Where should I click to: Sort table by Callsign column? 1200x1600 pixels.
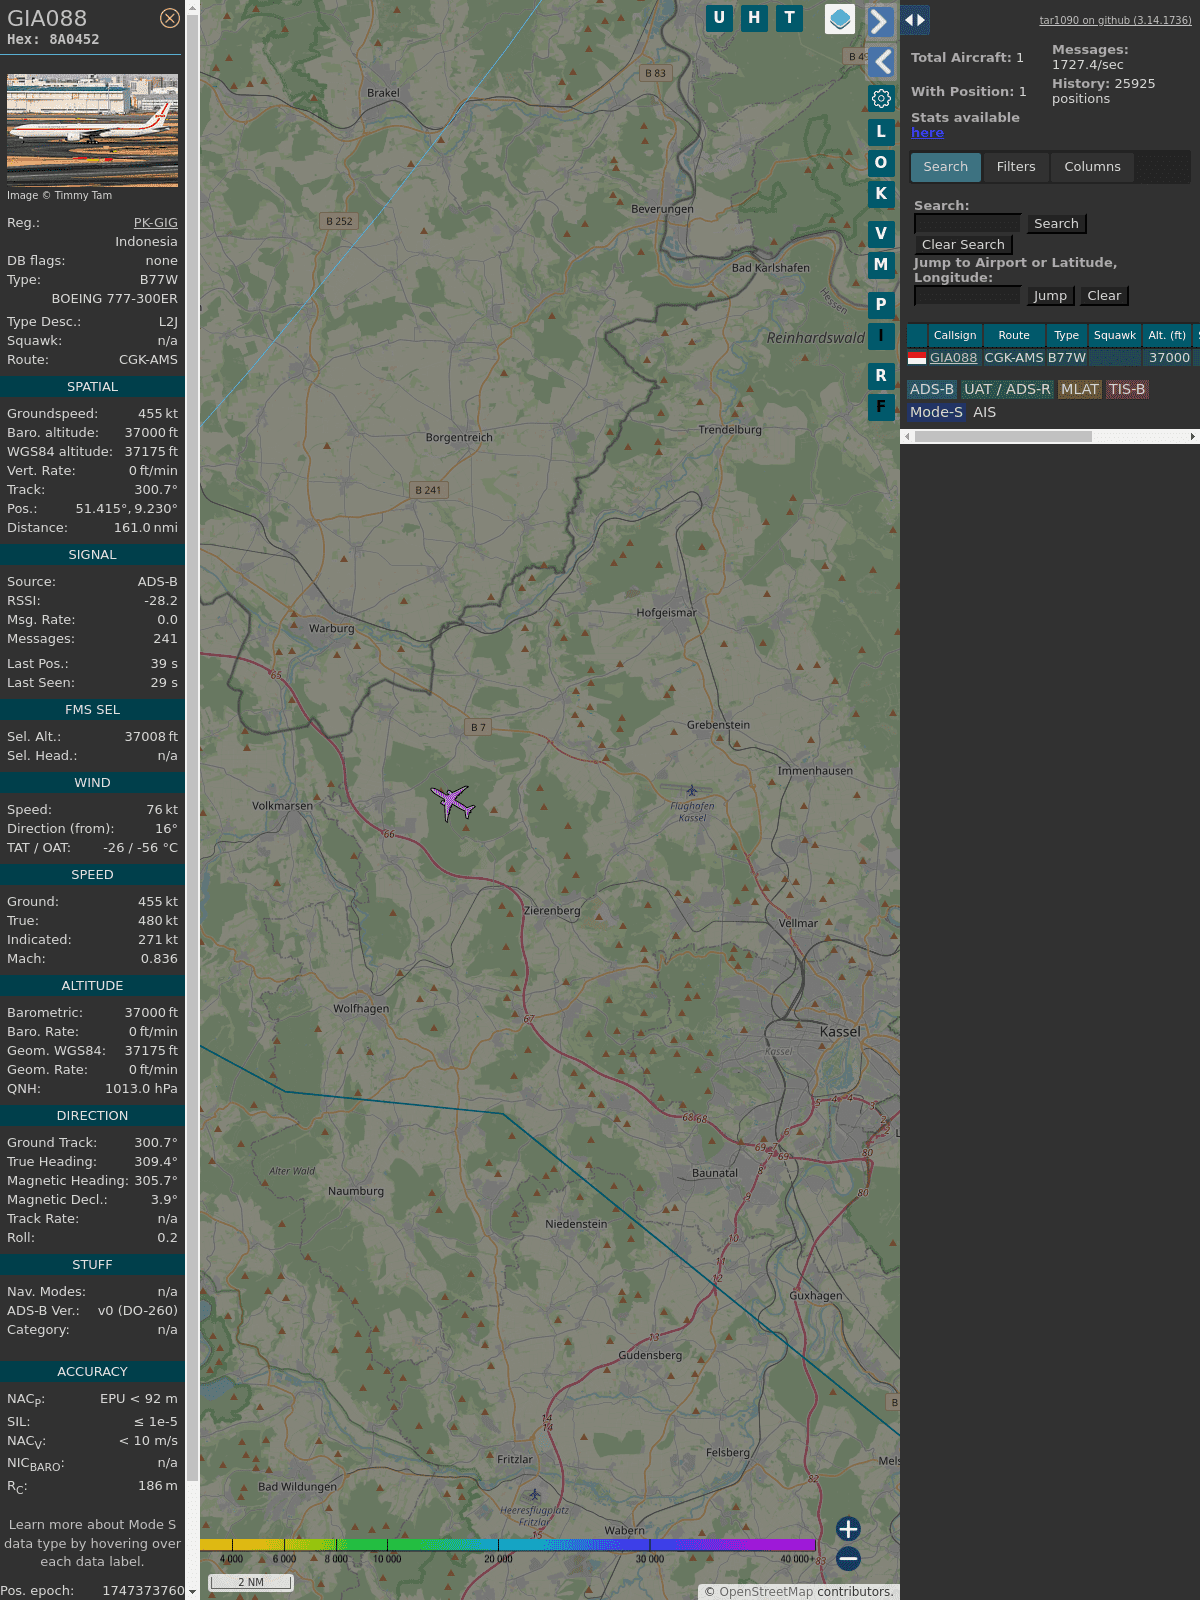click(x=955, y=335)
